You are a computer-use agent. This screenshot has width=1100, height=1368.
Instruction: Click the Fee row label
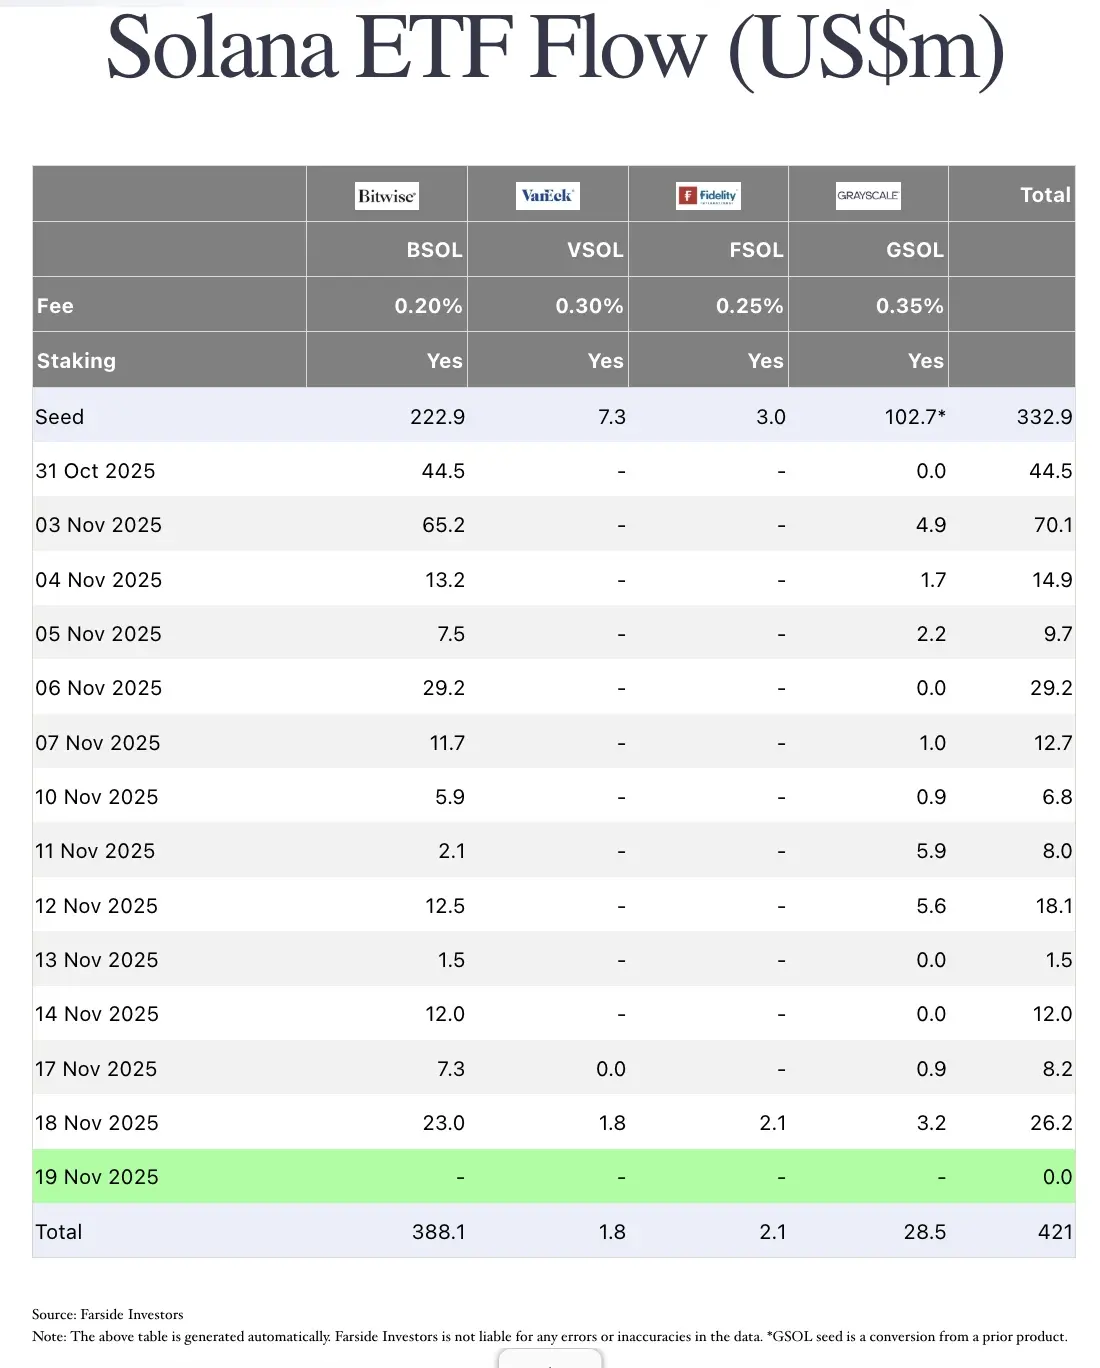click(x=55, y=306)
